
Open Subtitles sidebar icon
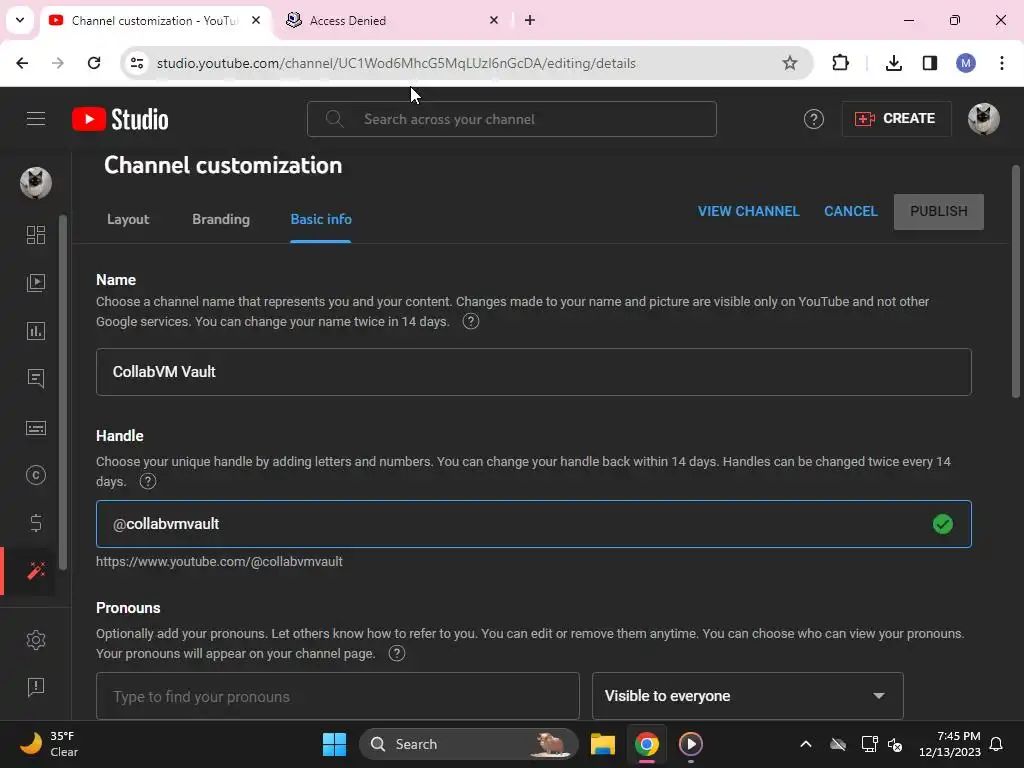click(x=36, y=428)
